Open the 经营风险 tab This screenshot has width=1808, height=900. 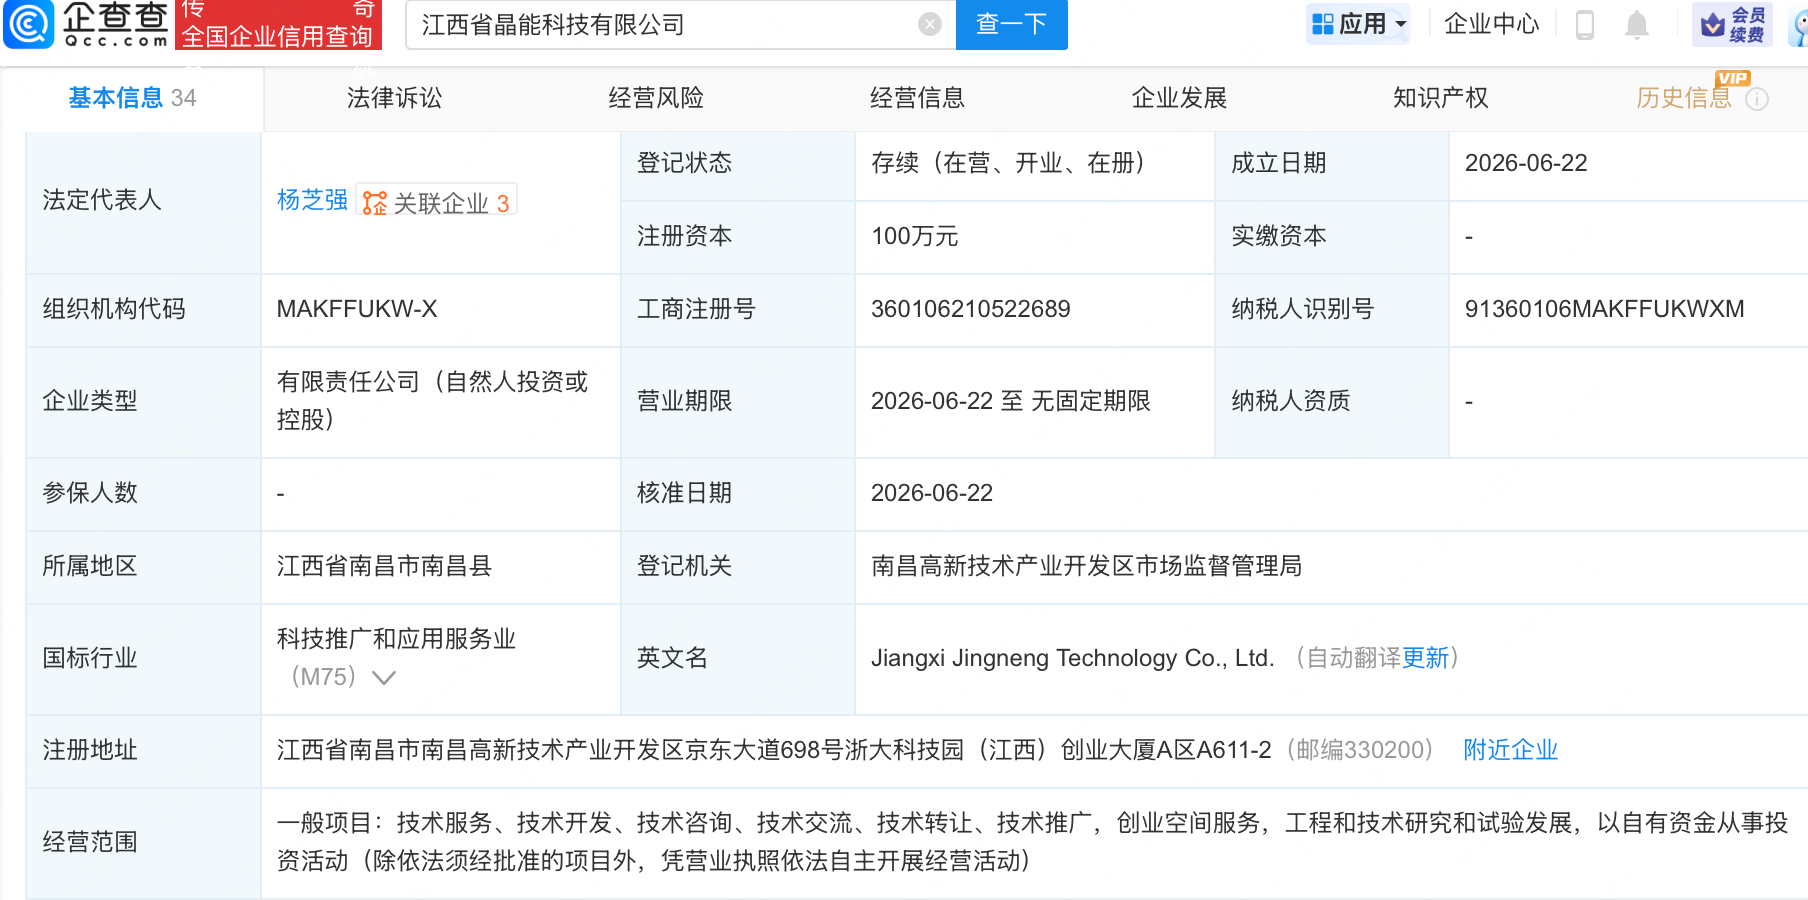656,98
